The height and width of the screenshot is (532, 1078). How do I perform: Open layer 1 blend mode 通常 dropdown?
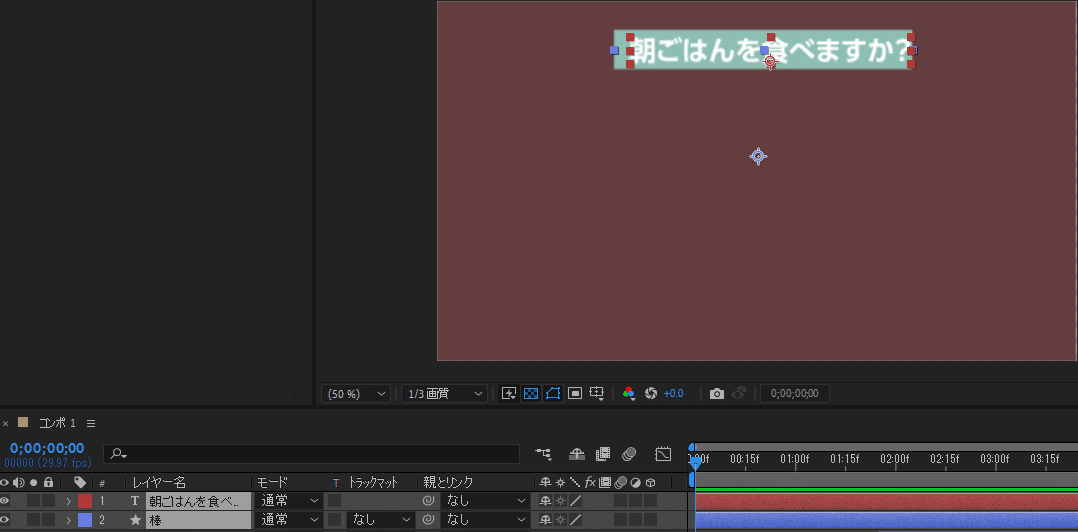coord(289,501)
